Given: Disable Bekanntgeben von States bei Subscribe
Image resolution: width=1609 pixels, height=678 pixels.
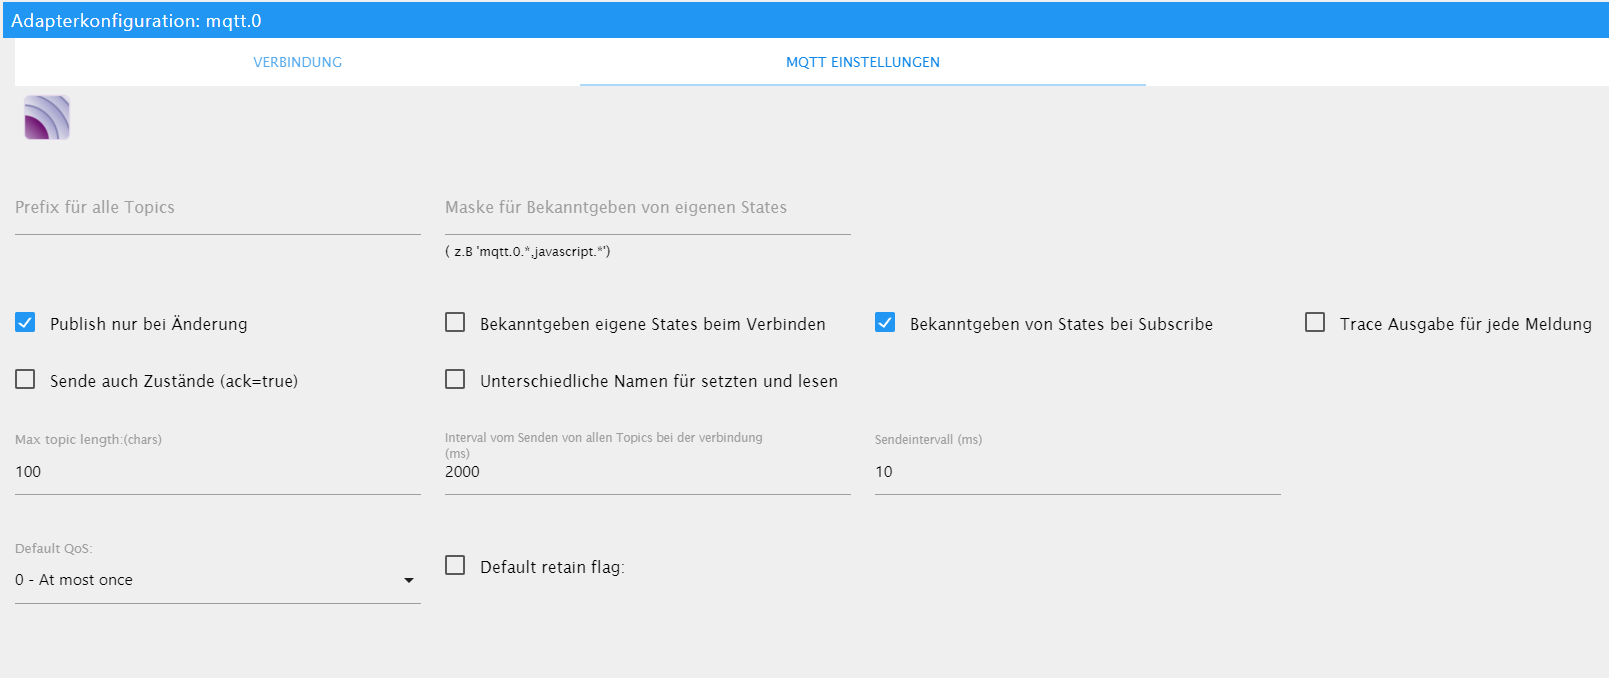Looking at the screenshot, I should (885, 322).
